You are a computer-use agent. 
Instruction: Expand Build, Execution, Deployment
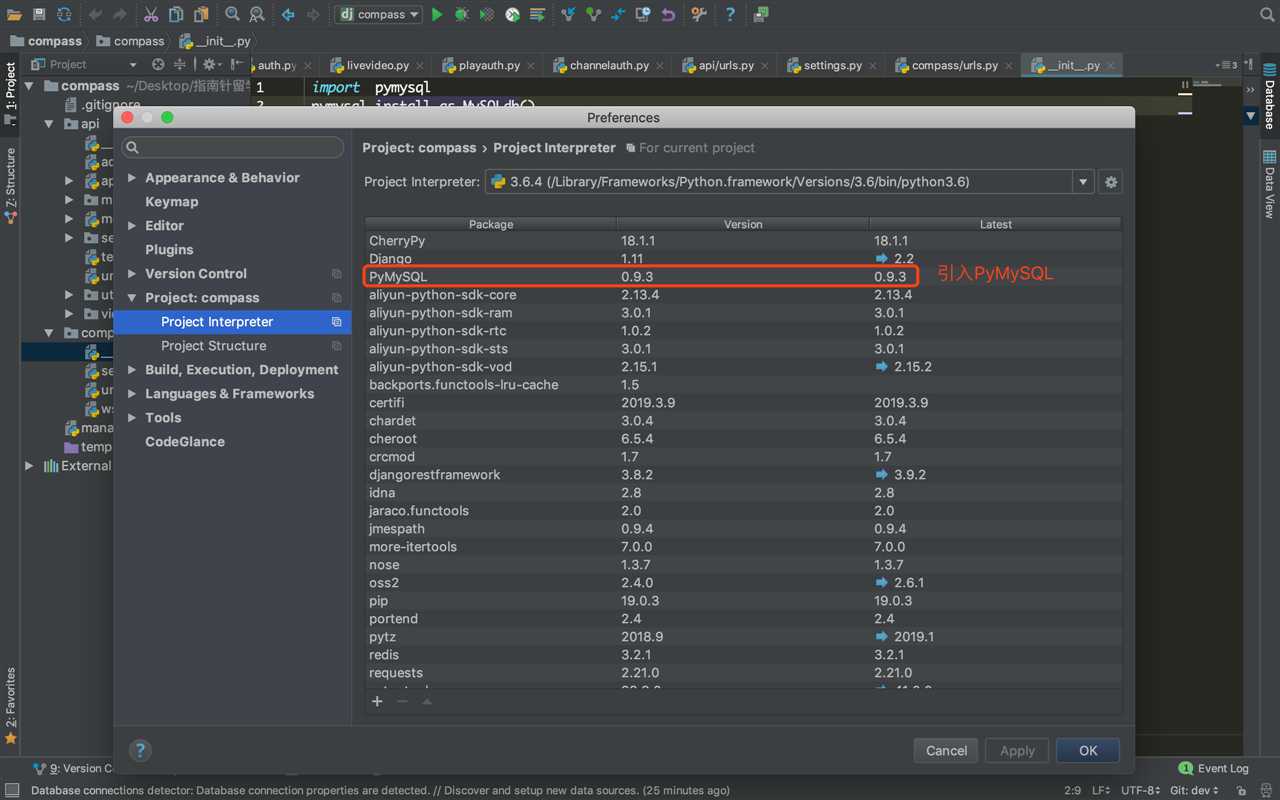[132, 370]
